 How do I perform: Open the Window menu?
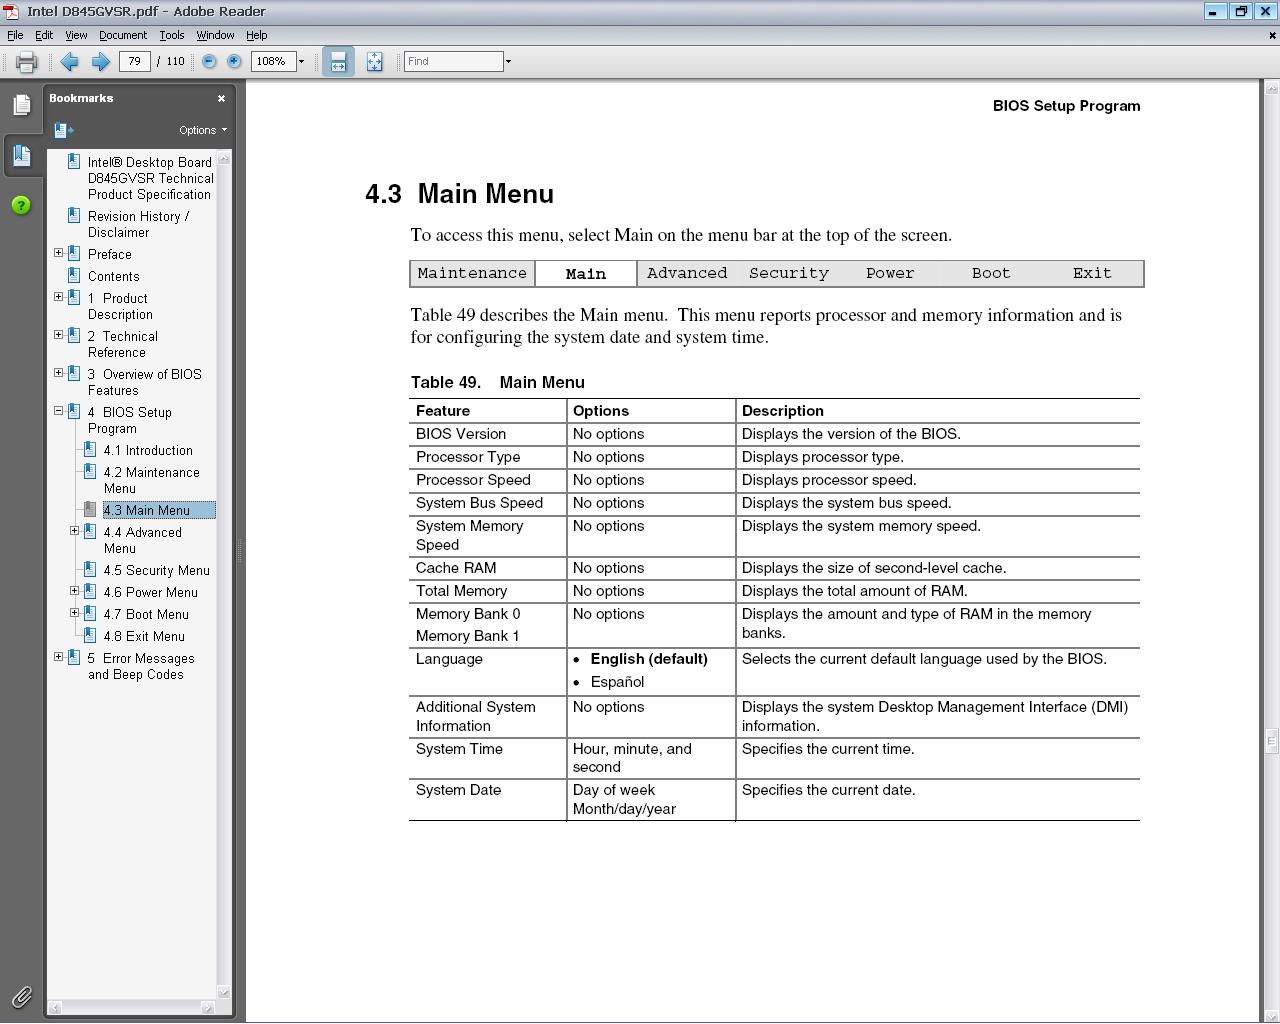(215, 35)
